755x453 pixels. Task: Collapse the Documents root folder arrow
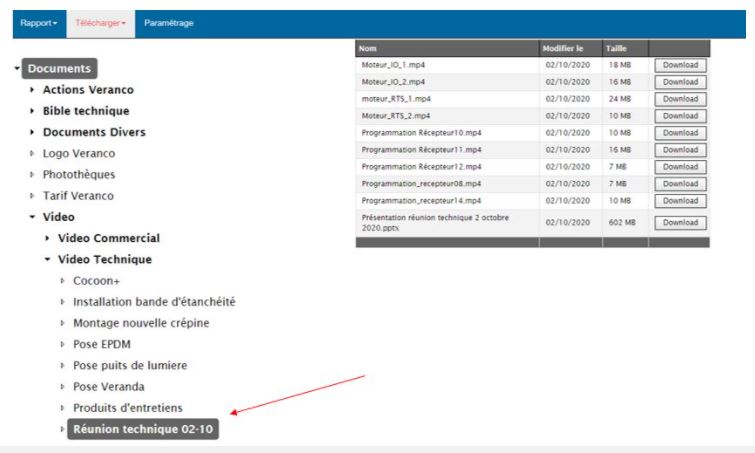(x=18, y=69)
